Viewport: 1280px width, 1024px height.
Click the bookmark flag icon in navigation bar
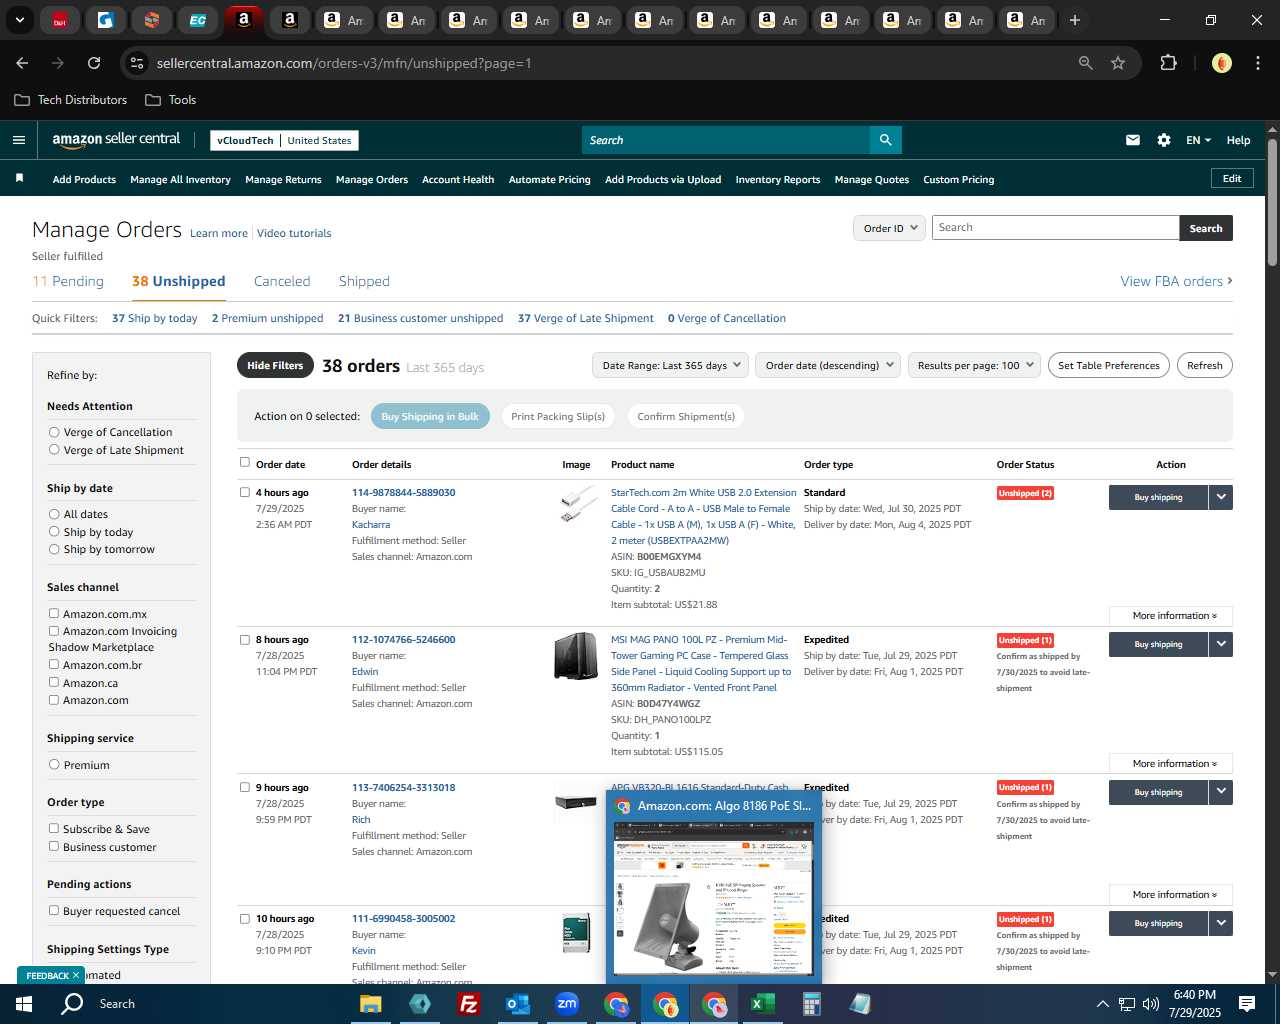pos(19,179)
